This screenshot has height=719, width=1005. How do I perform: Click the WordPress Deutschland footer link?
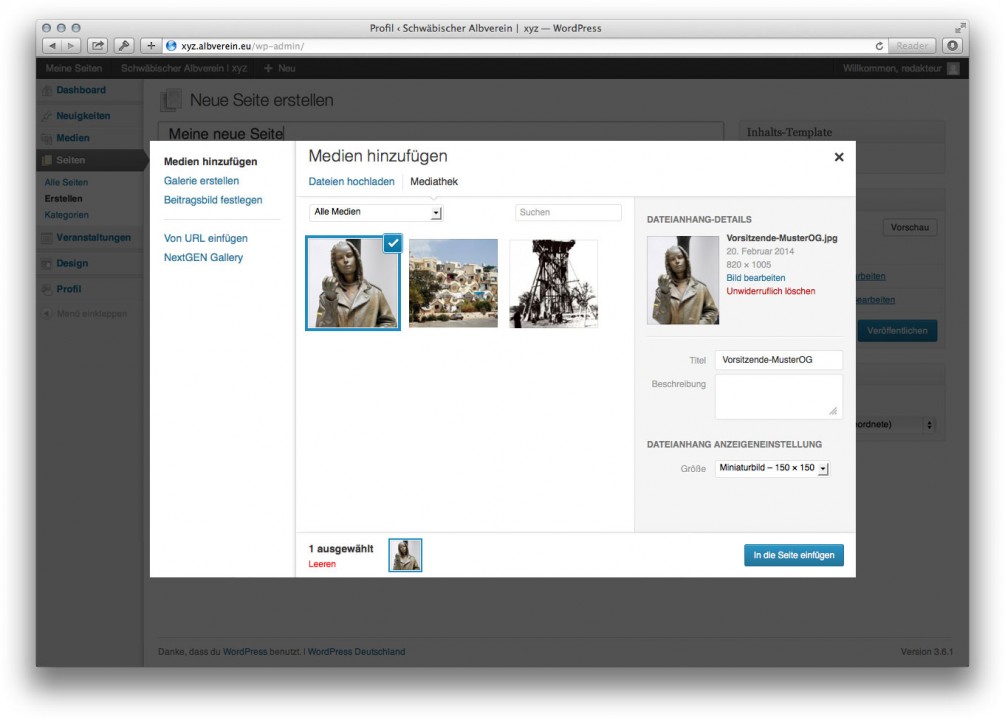[x=356, y=652]
